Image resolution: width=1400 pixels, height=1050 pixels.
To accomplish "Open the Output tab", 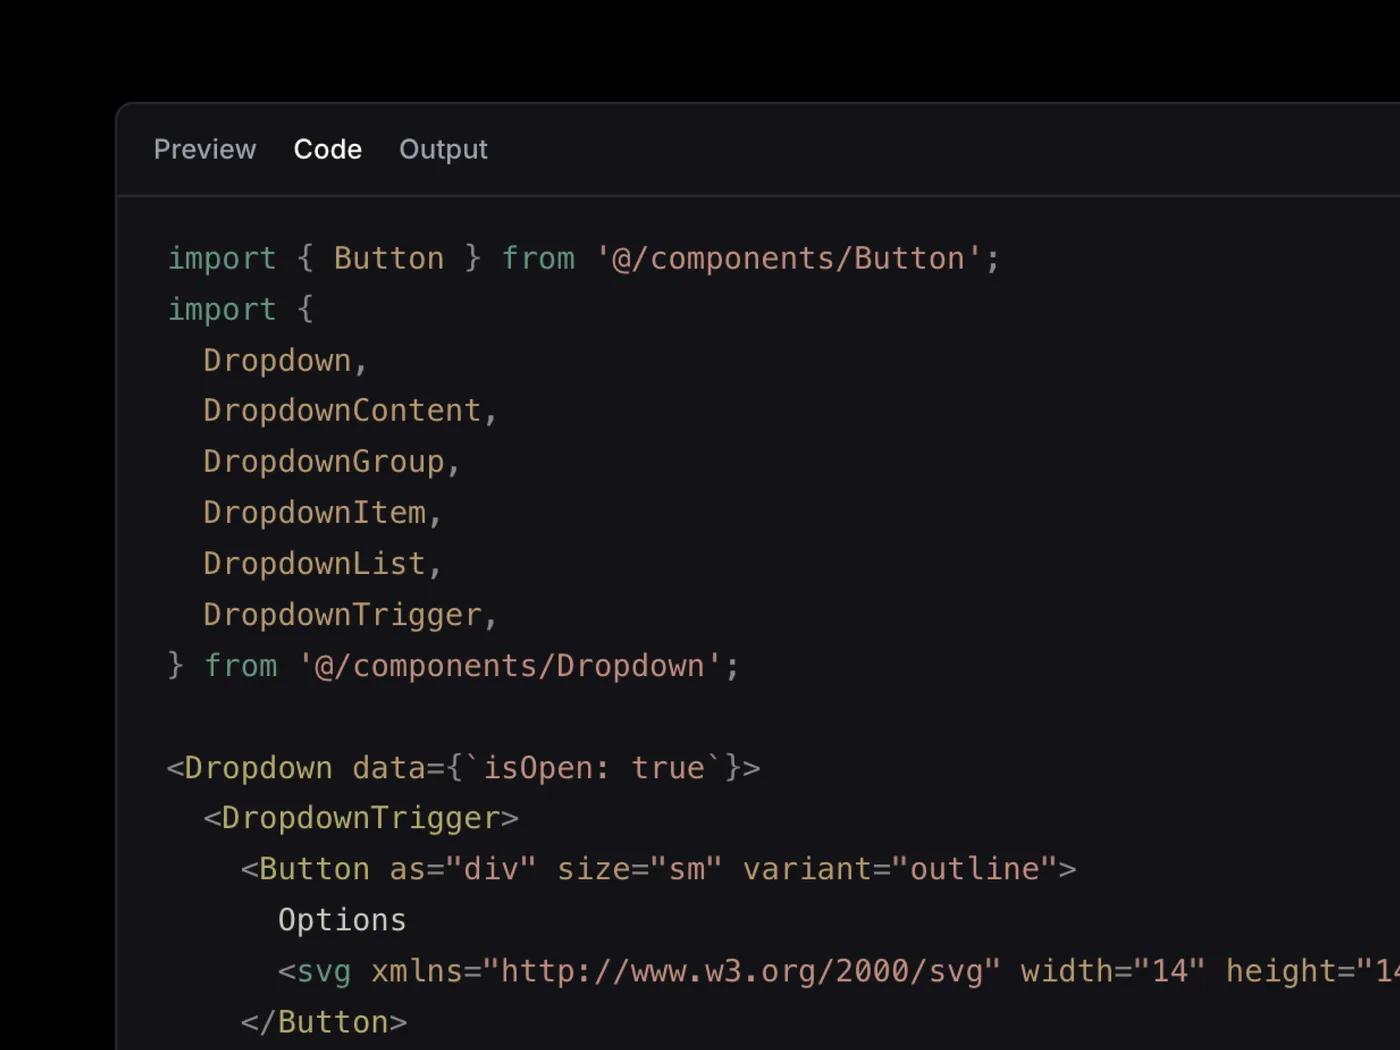I will coord(443,149).
